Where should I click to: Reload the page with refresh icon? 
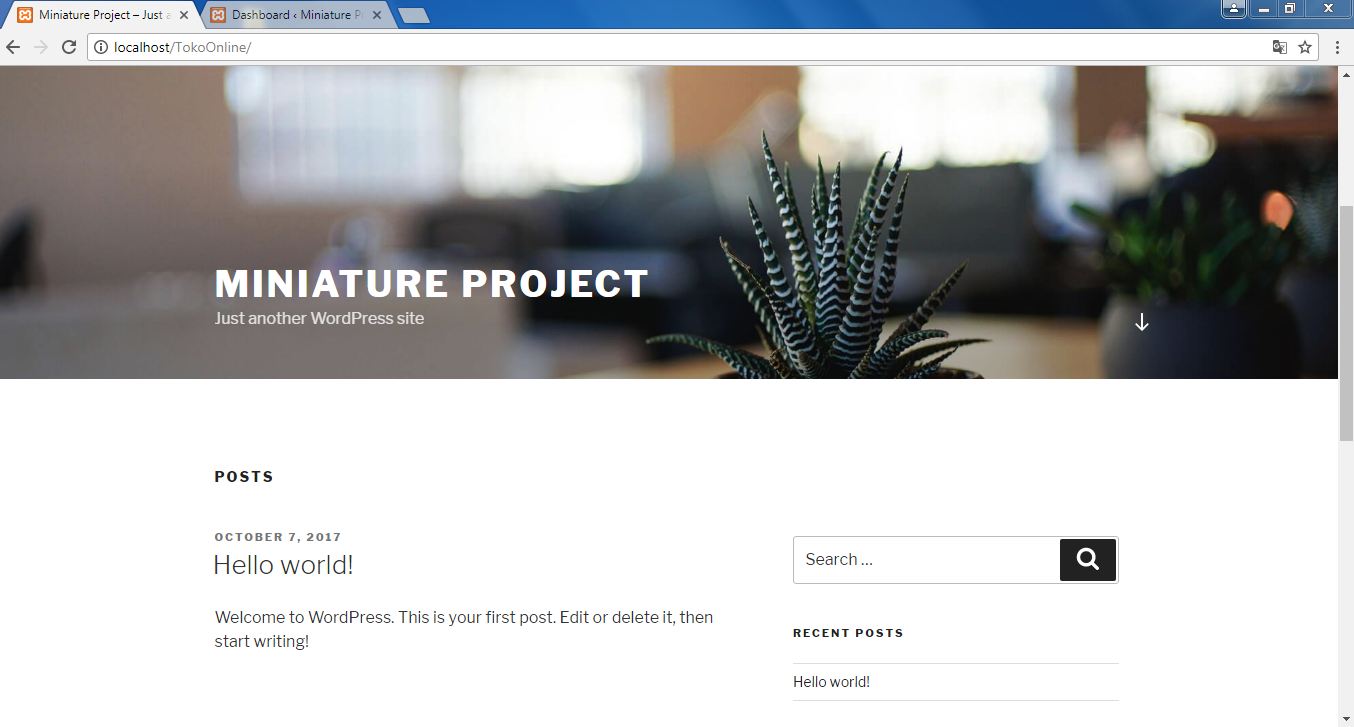click(69, 47)
